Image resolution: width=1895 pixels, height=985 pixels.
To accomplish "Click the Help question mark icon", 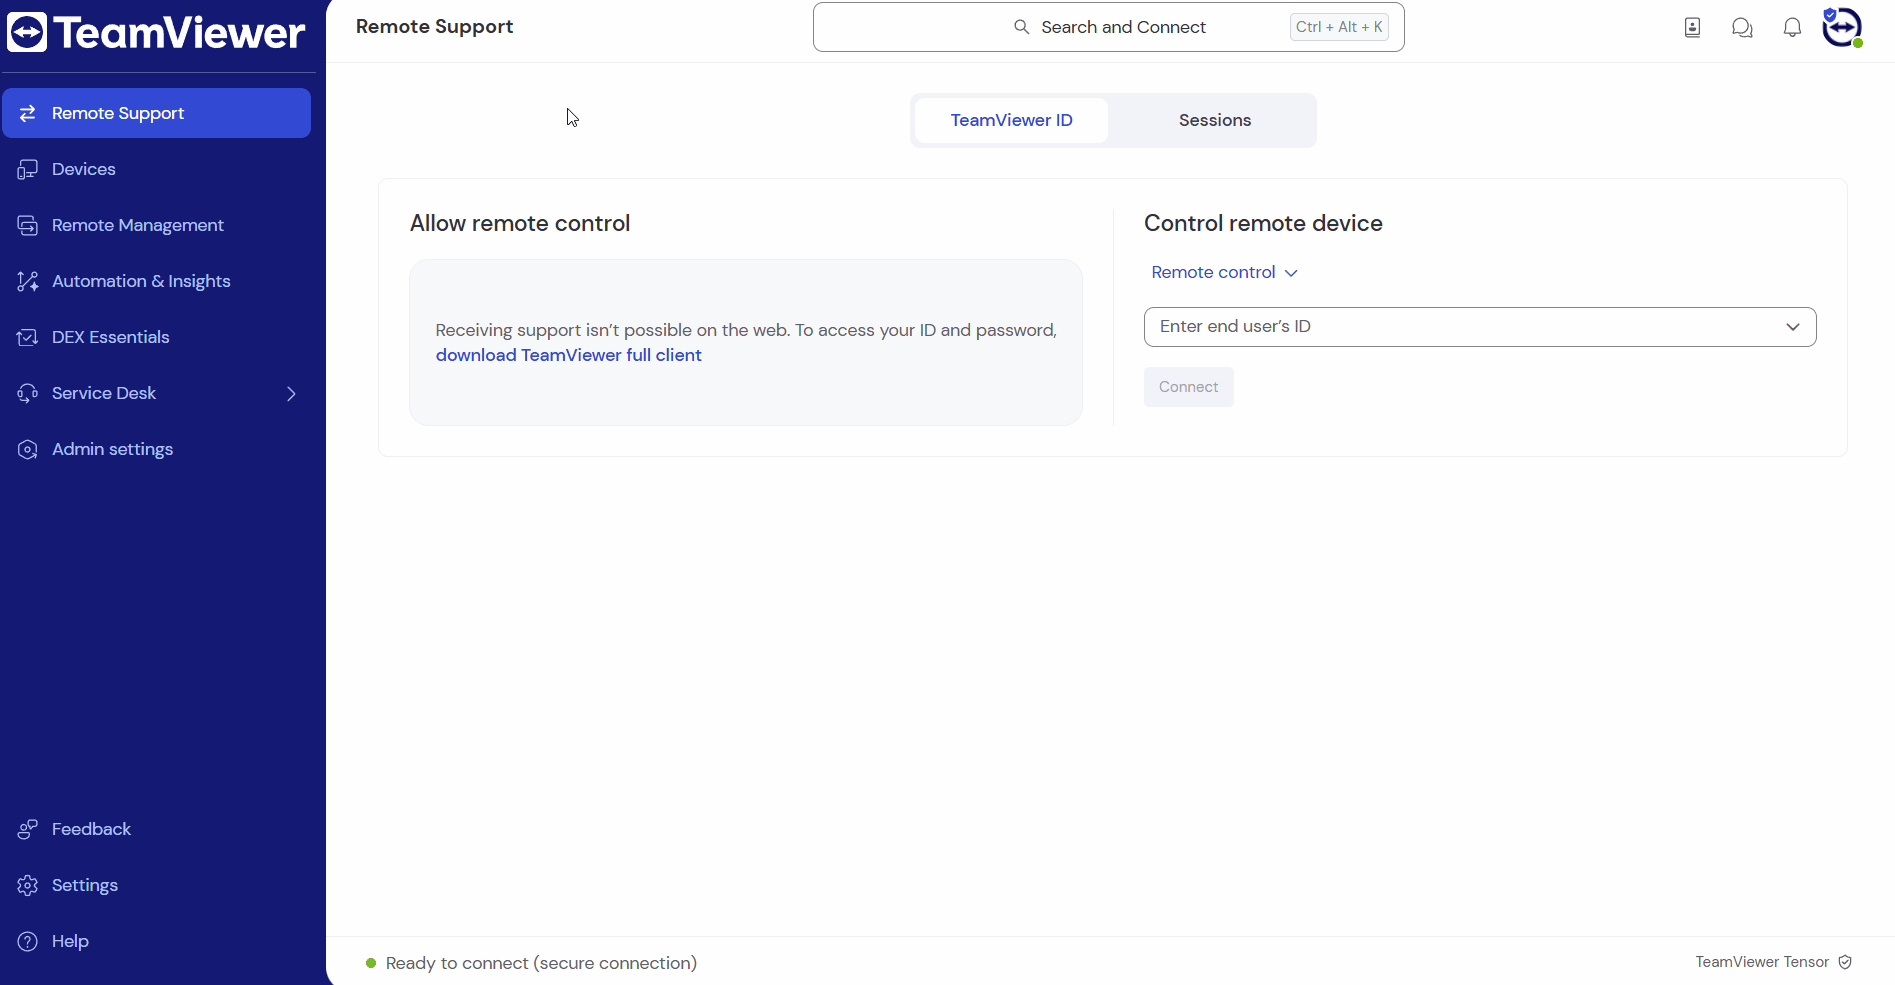I will pyautogui.click(x=28, y=942).
